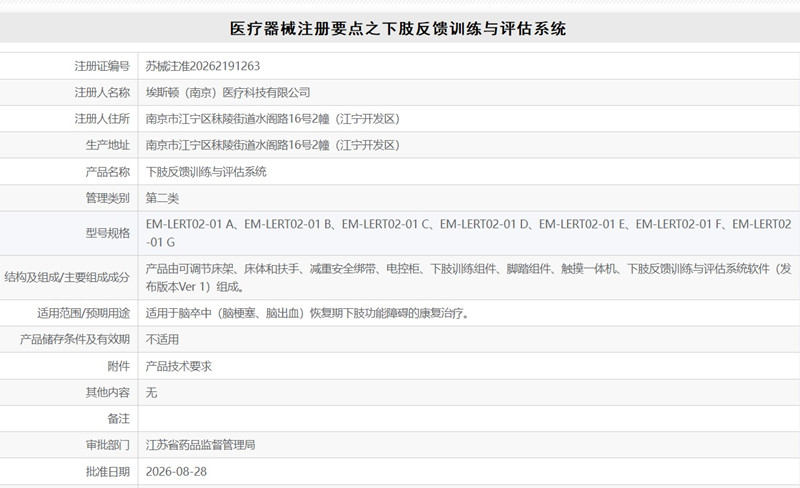This screenshot has height=488, width=800.
Task: Click the 注册人住所 label
Action: [102, 119]
